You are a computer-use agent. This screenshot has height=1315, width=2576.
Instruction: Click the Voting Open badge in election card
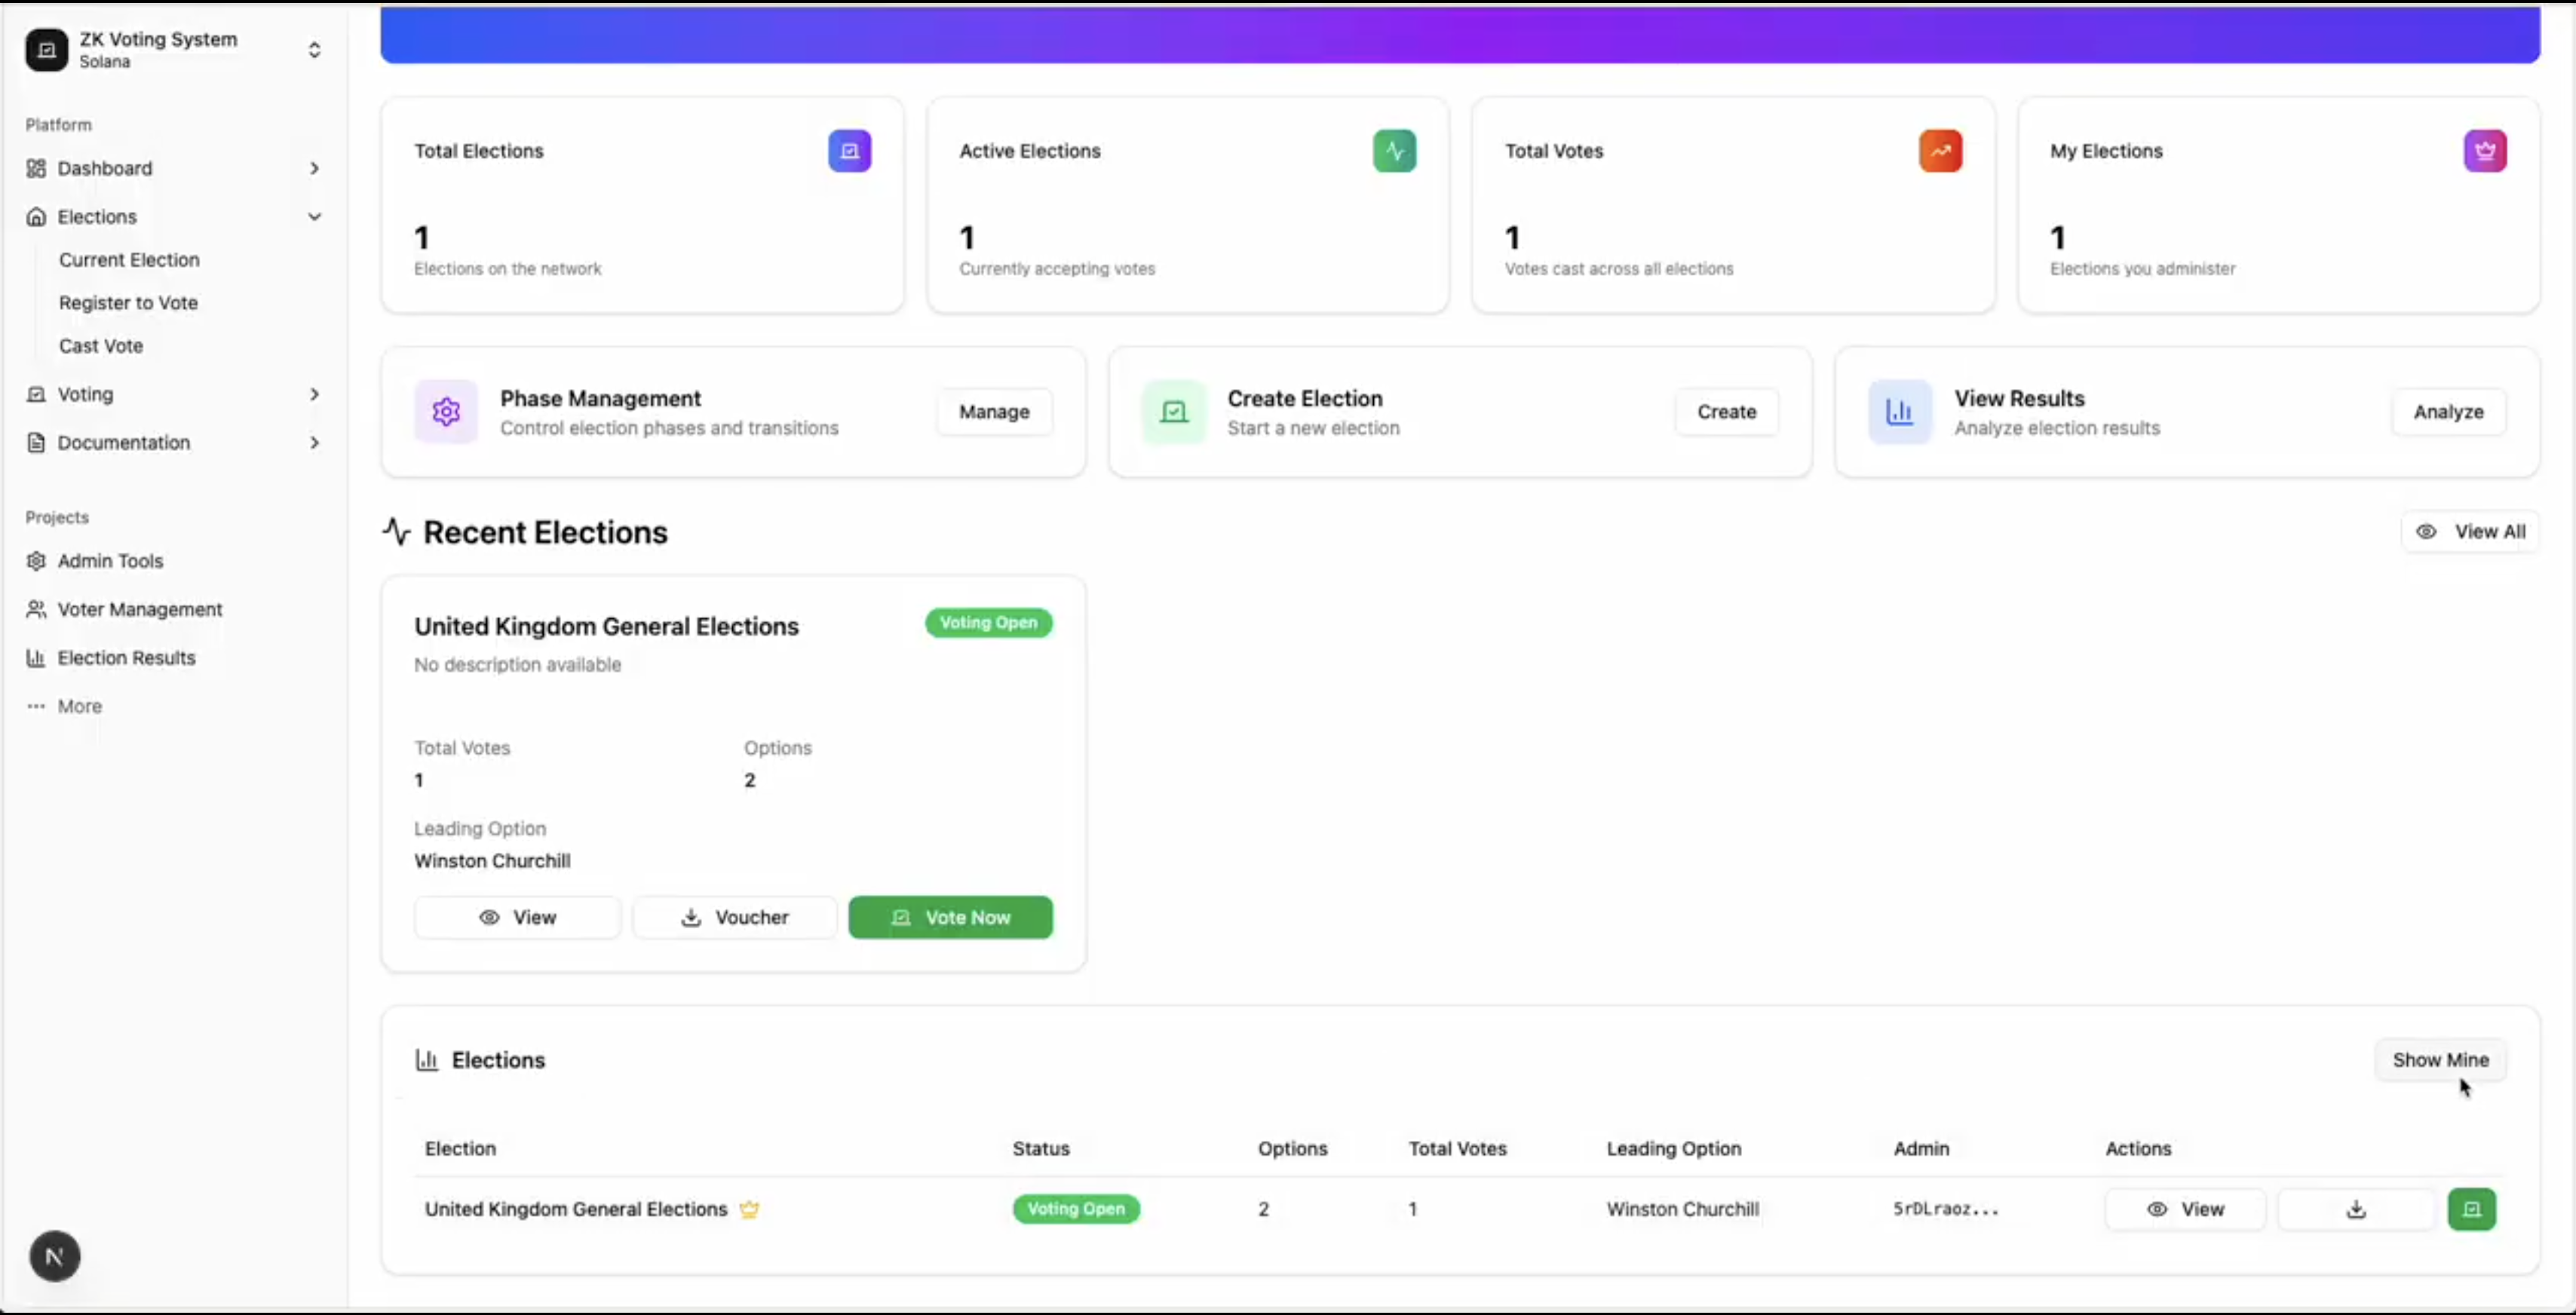988,623
